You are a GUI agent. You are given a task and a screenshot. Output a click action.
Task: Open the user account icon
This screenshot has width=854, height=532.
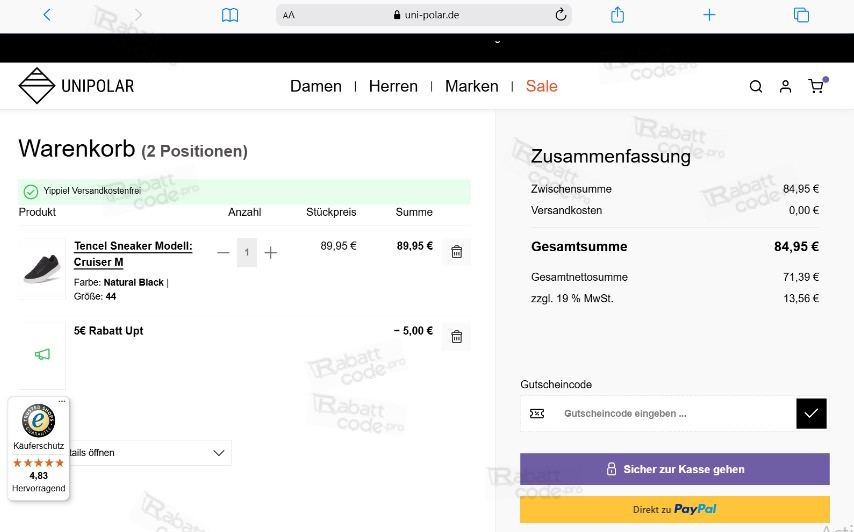[785, 86]
